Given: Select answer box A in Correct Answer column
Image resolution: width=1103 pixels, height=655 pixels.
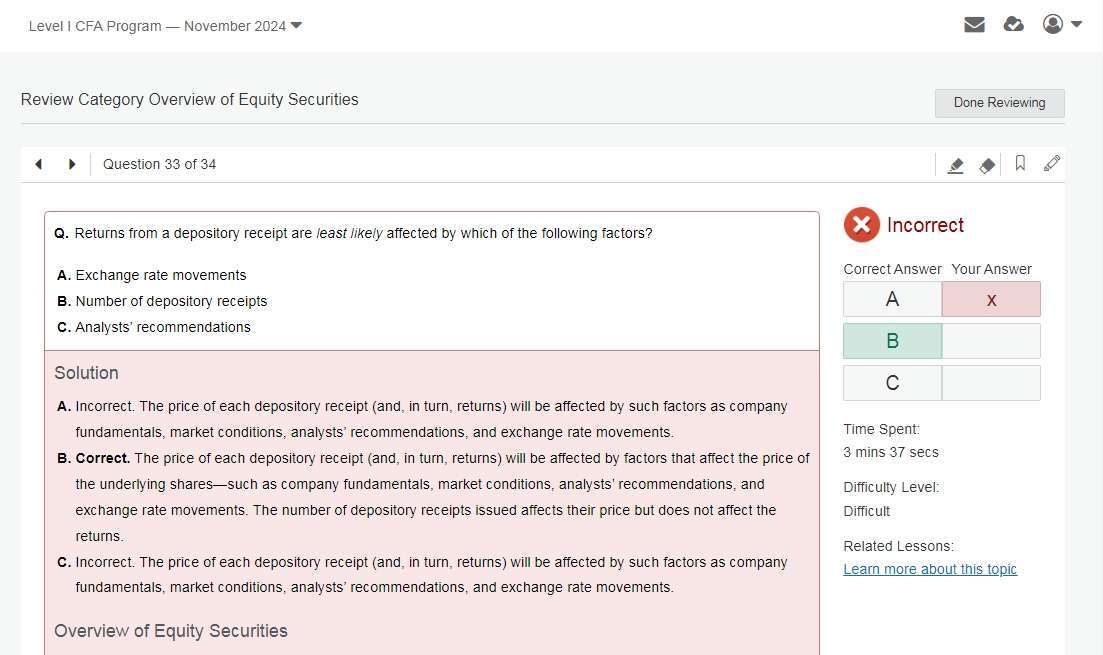Looking at the screenshot, I should pyautogui.click(x=892, y=299).
